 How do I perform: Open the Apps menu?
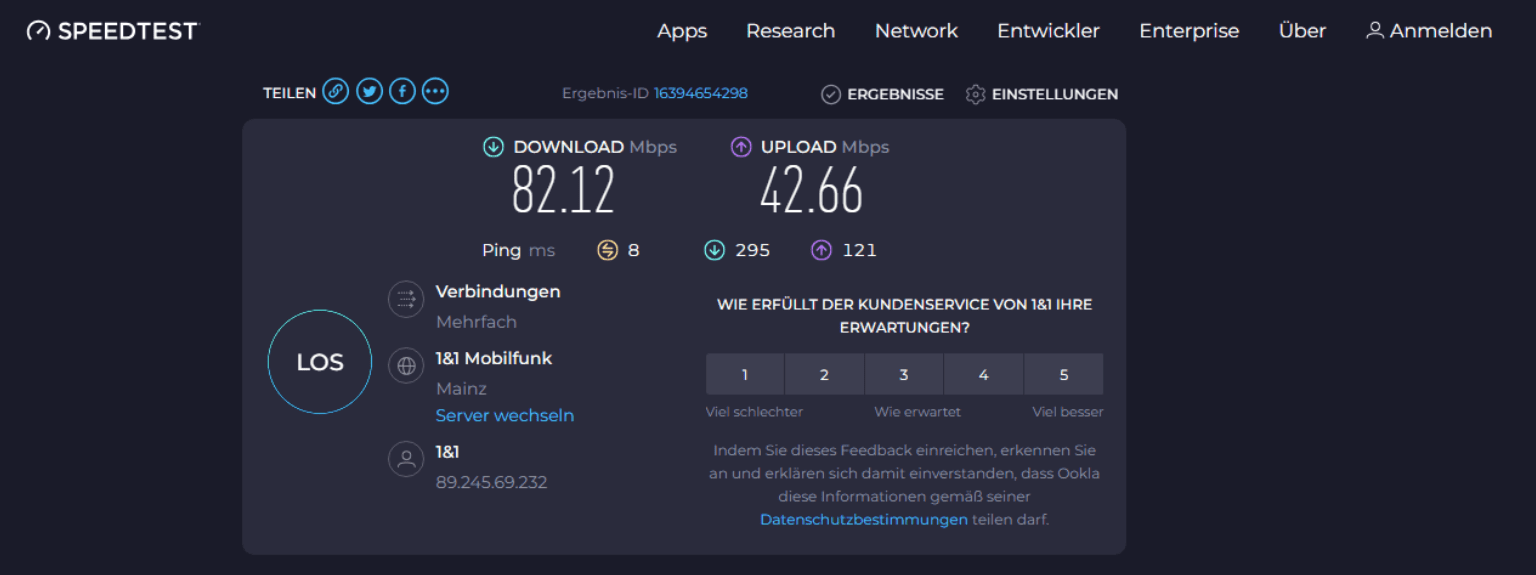682,31
